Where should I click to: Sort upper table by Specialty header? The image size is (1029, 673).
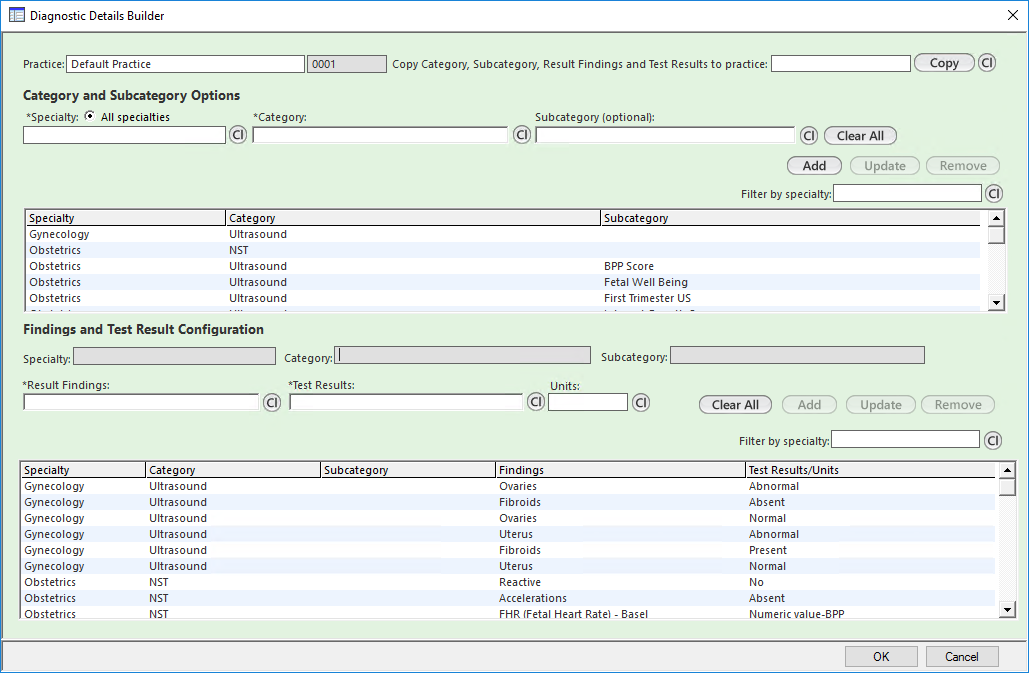click(125, 218)
